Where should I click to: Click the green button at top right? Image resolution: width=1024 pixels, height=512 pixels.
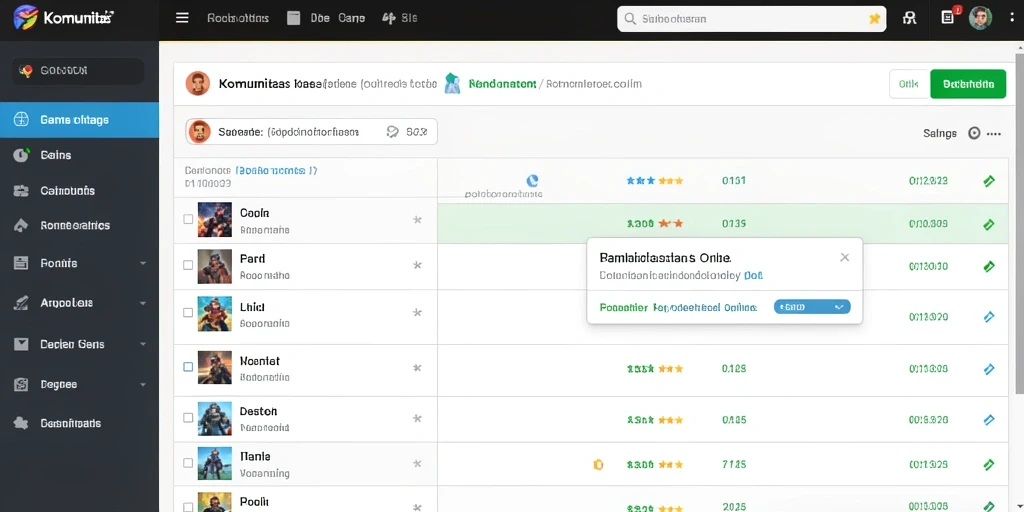pos(968,84)
